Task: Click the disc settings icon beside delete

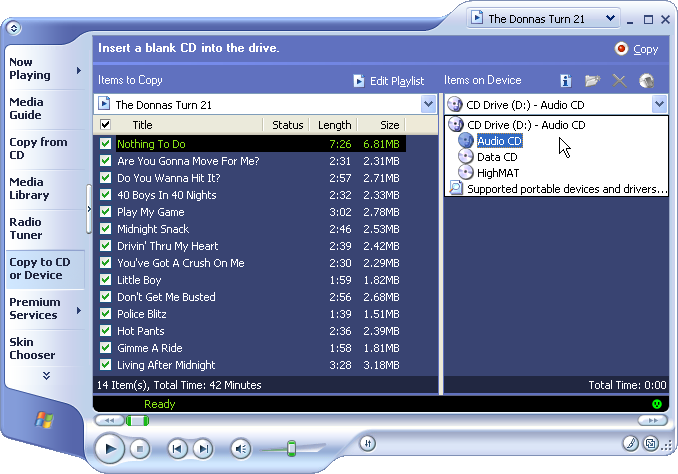Action: point(646,80)
